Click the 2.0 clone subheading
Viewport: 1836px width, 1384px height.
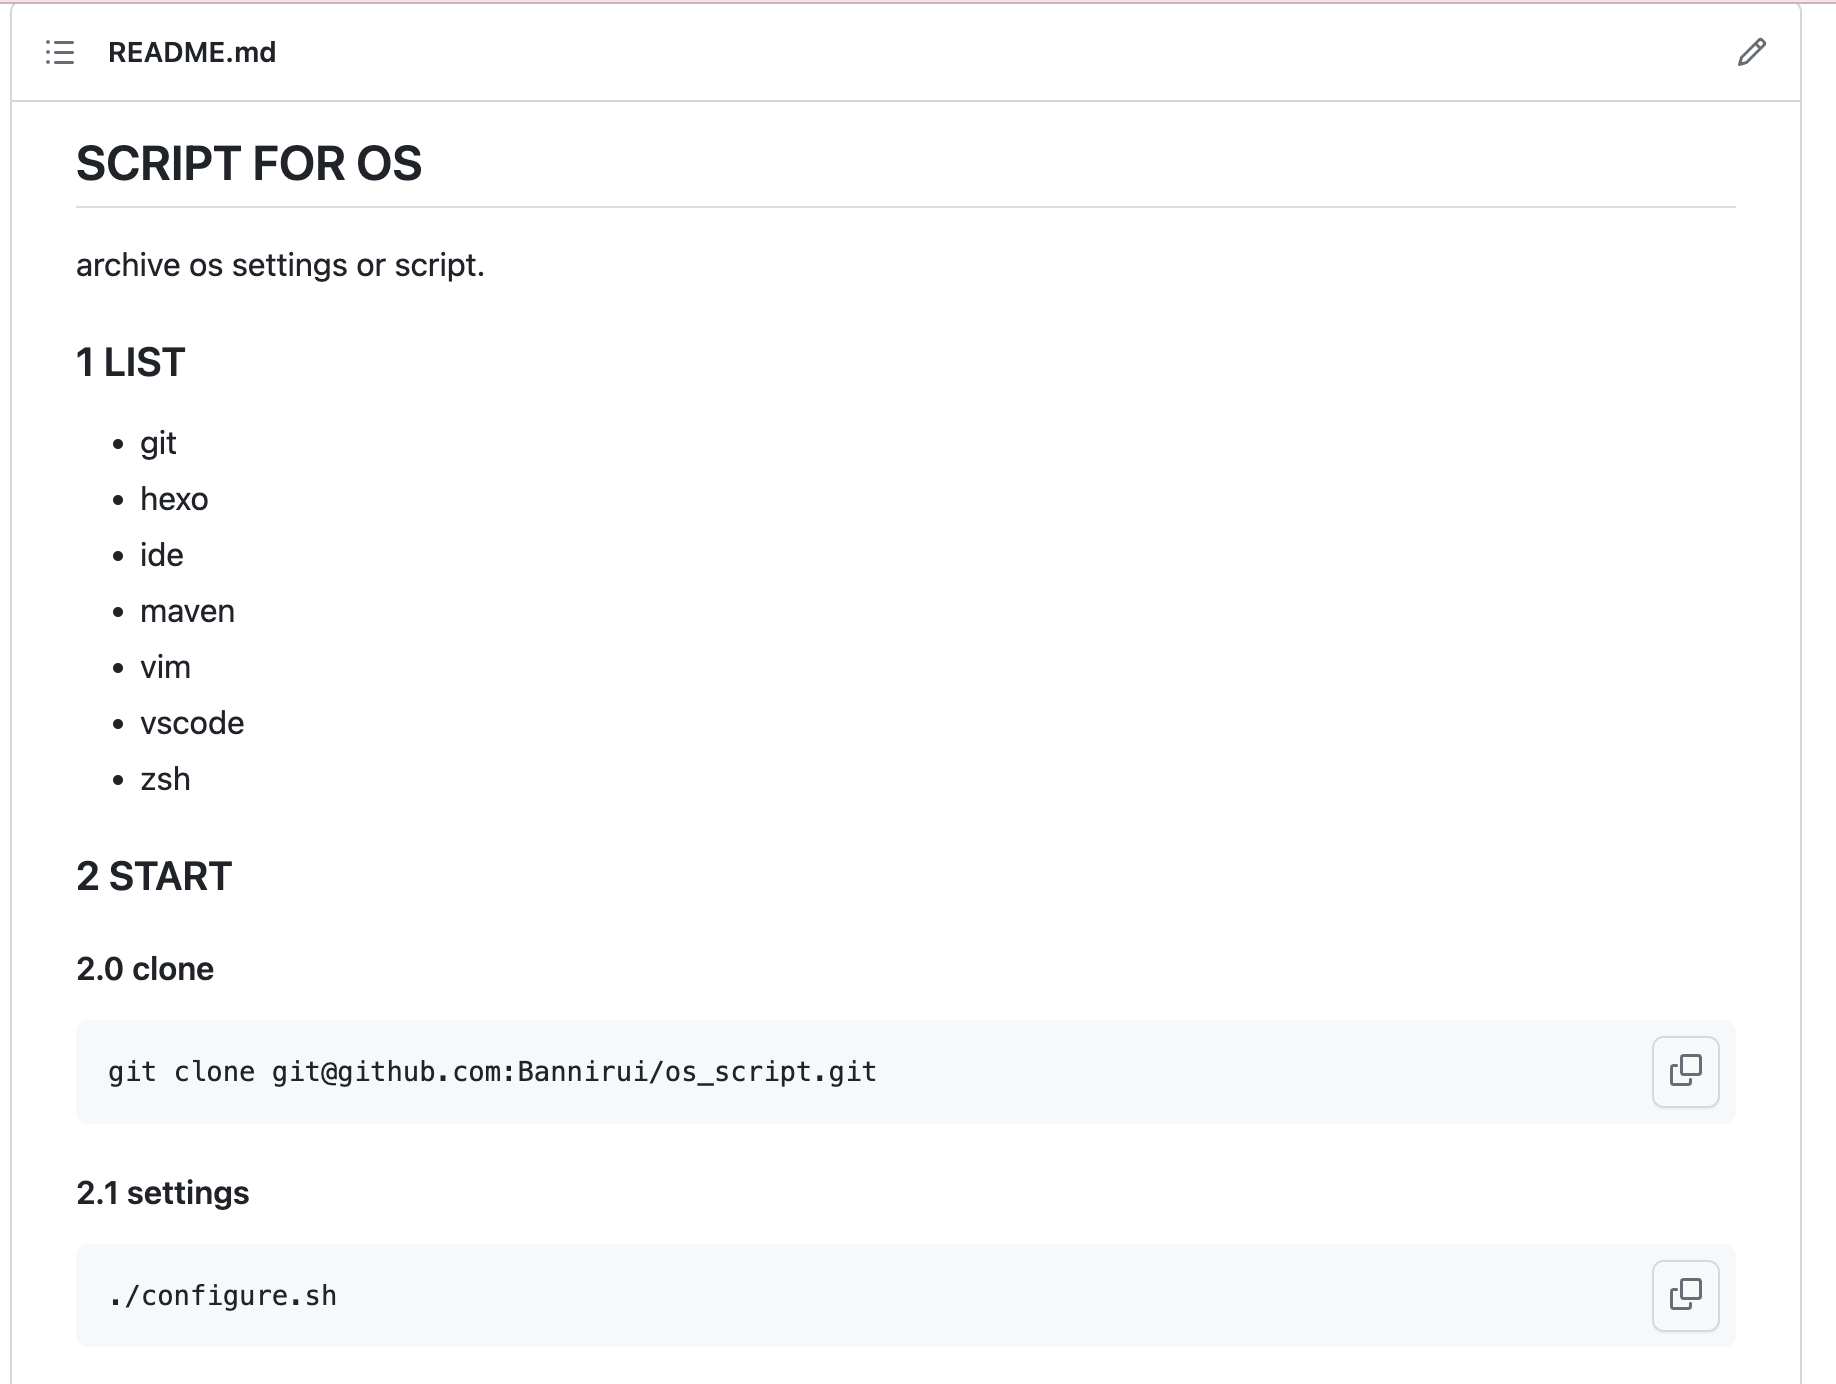tap(145, 969)
